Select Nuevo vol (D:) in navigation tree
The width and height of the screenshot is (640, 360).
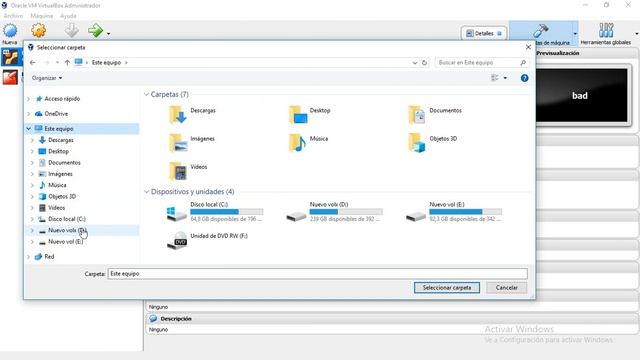[x=67, y=230]
